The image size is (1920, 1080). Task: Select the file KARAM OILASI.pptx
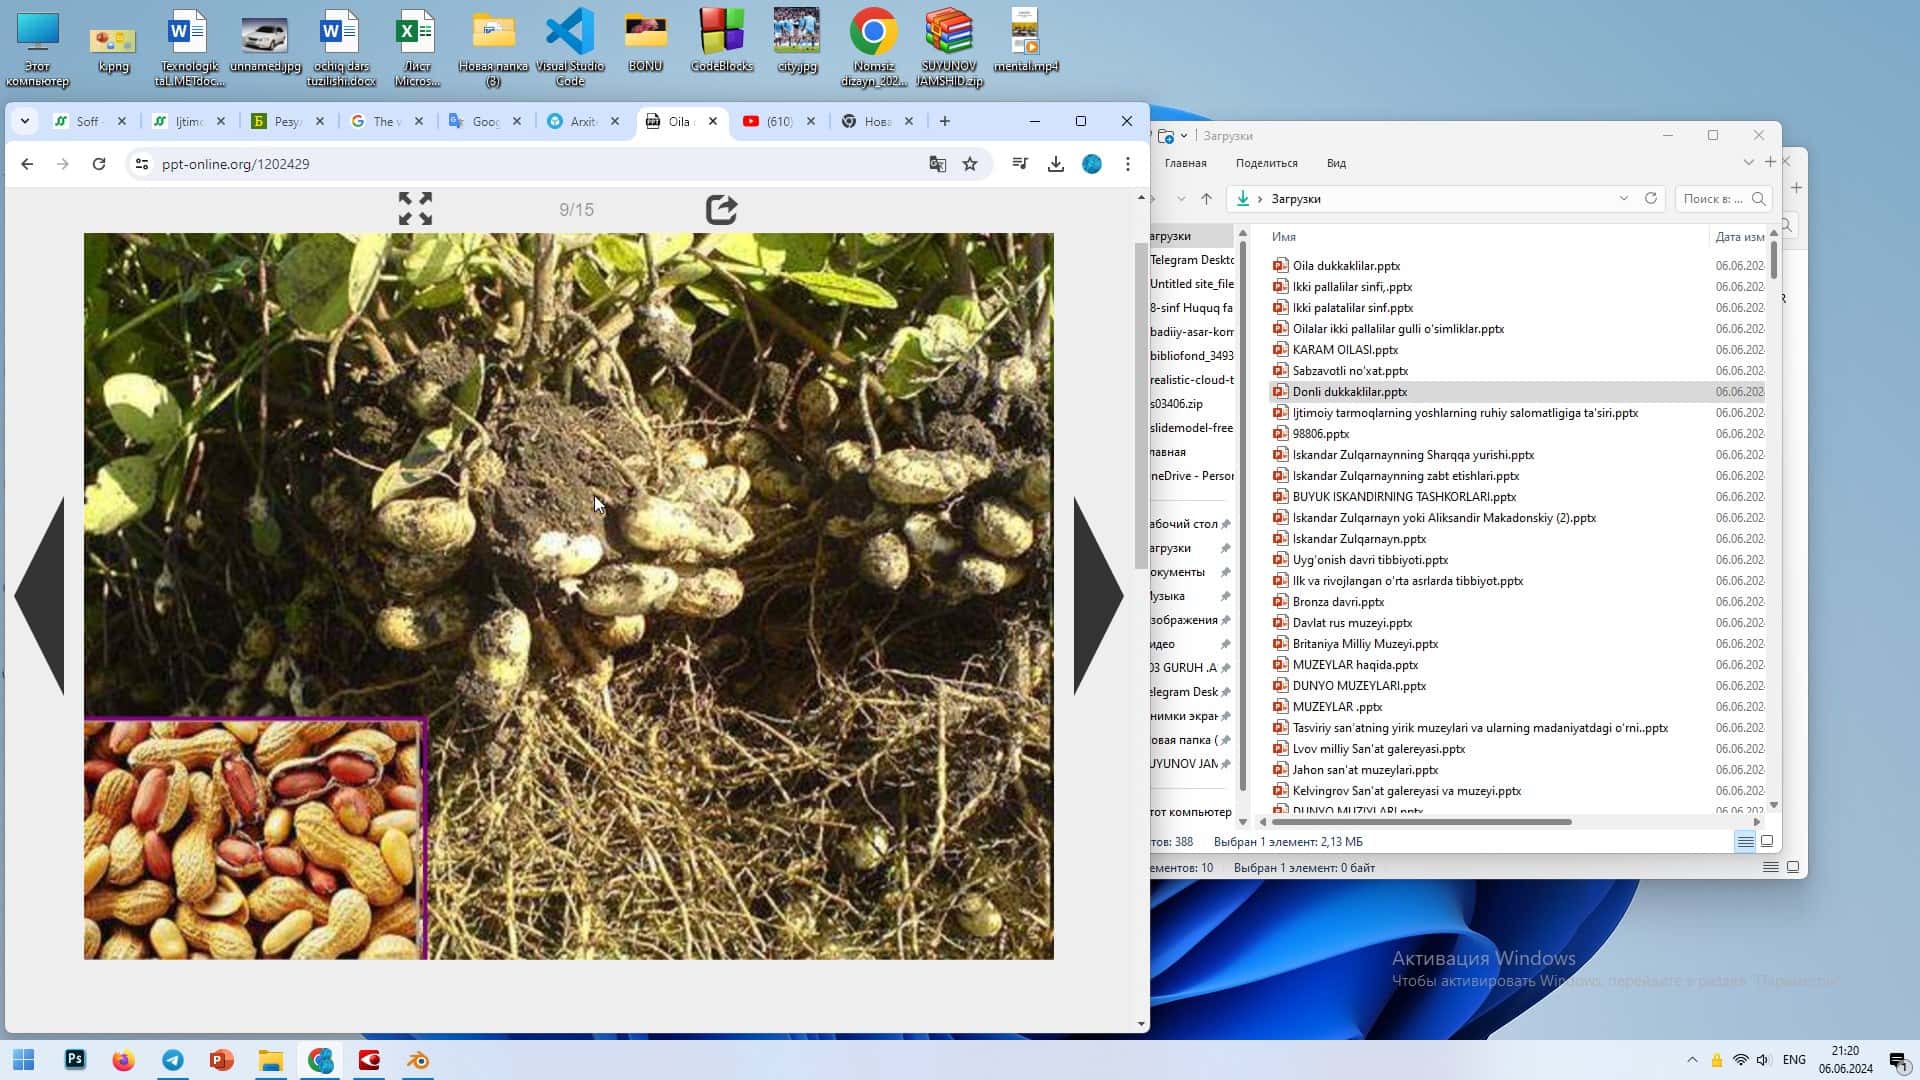tap(1345, 350)
